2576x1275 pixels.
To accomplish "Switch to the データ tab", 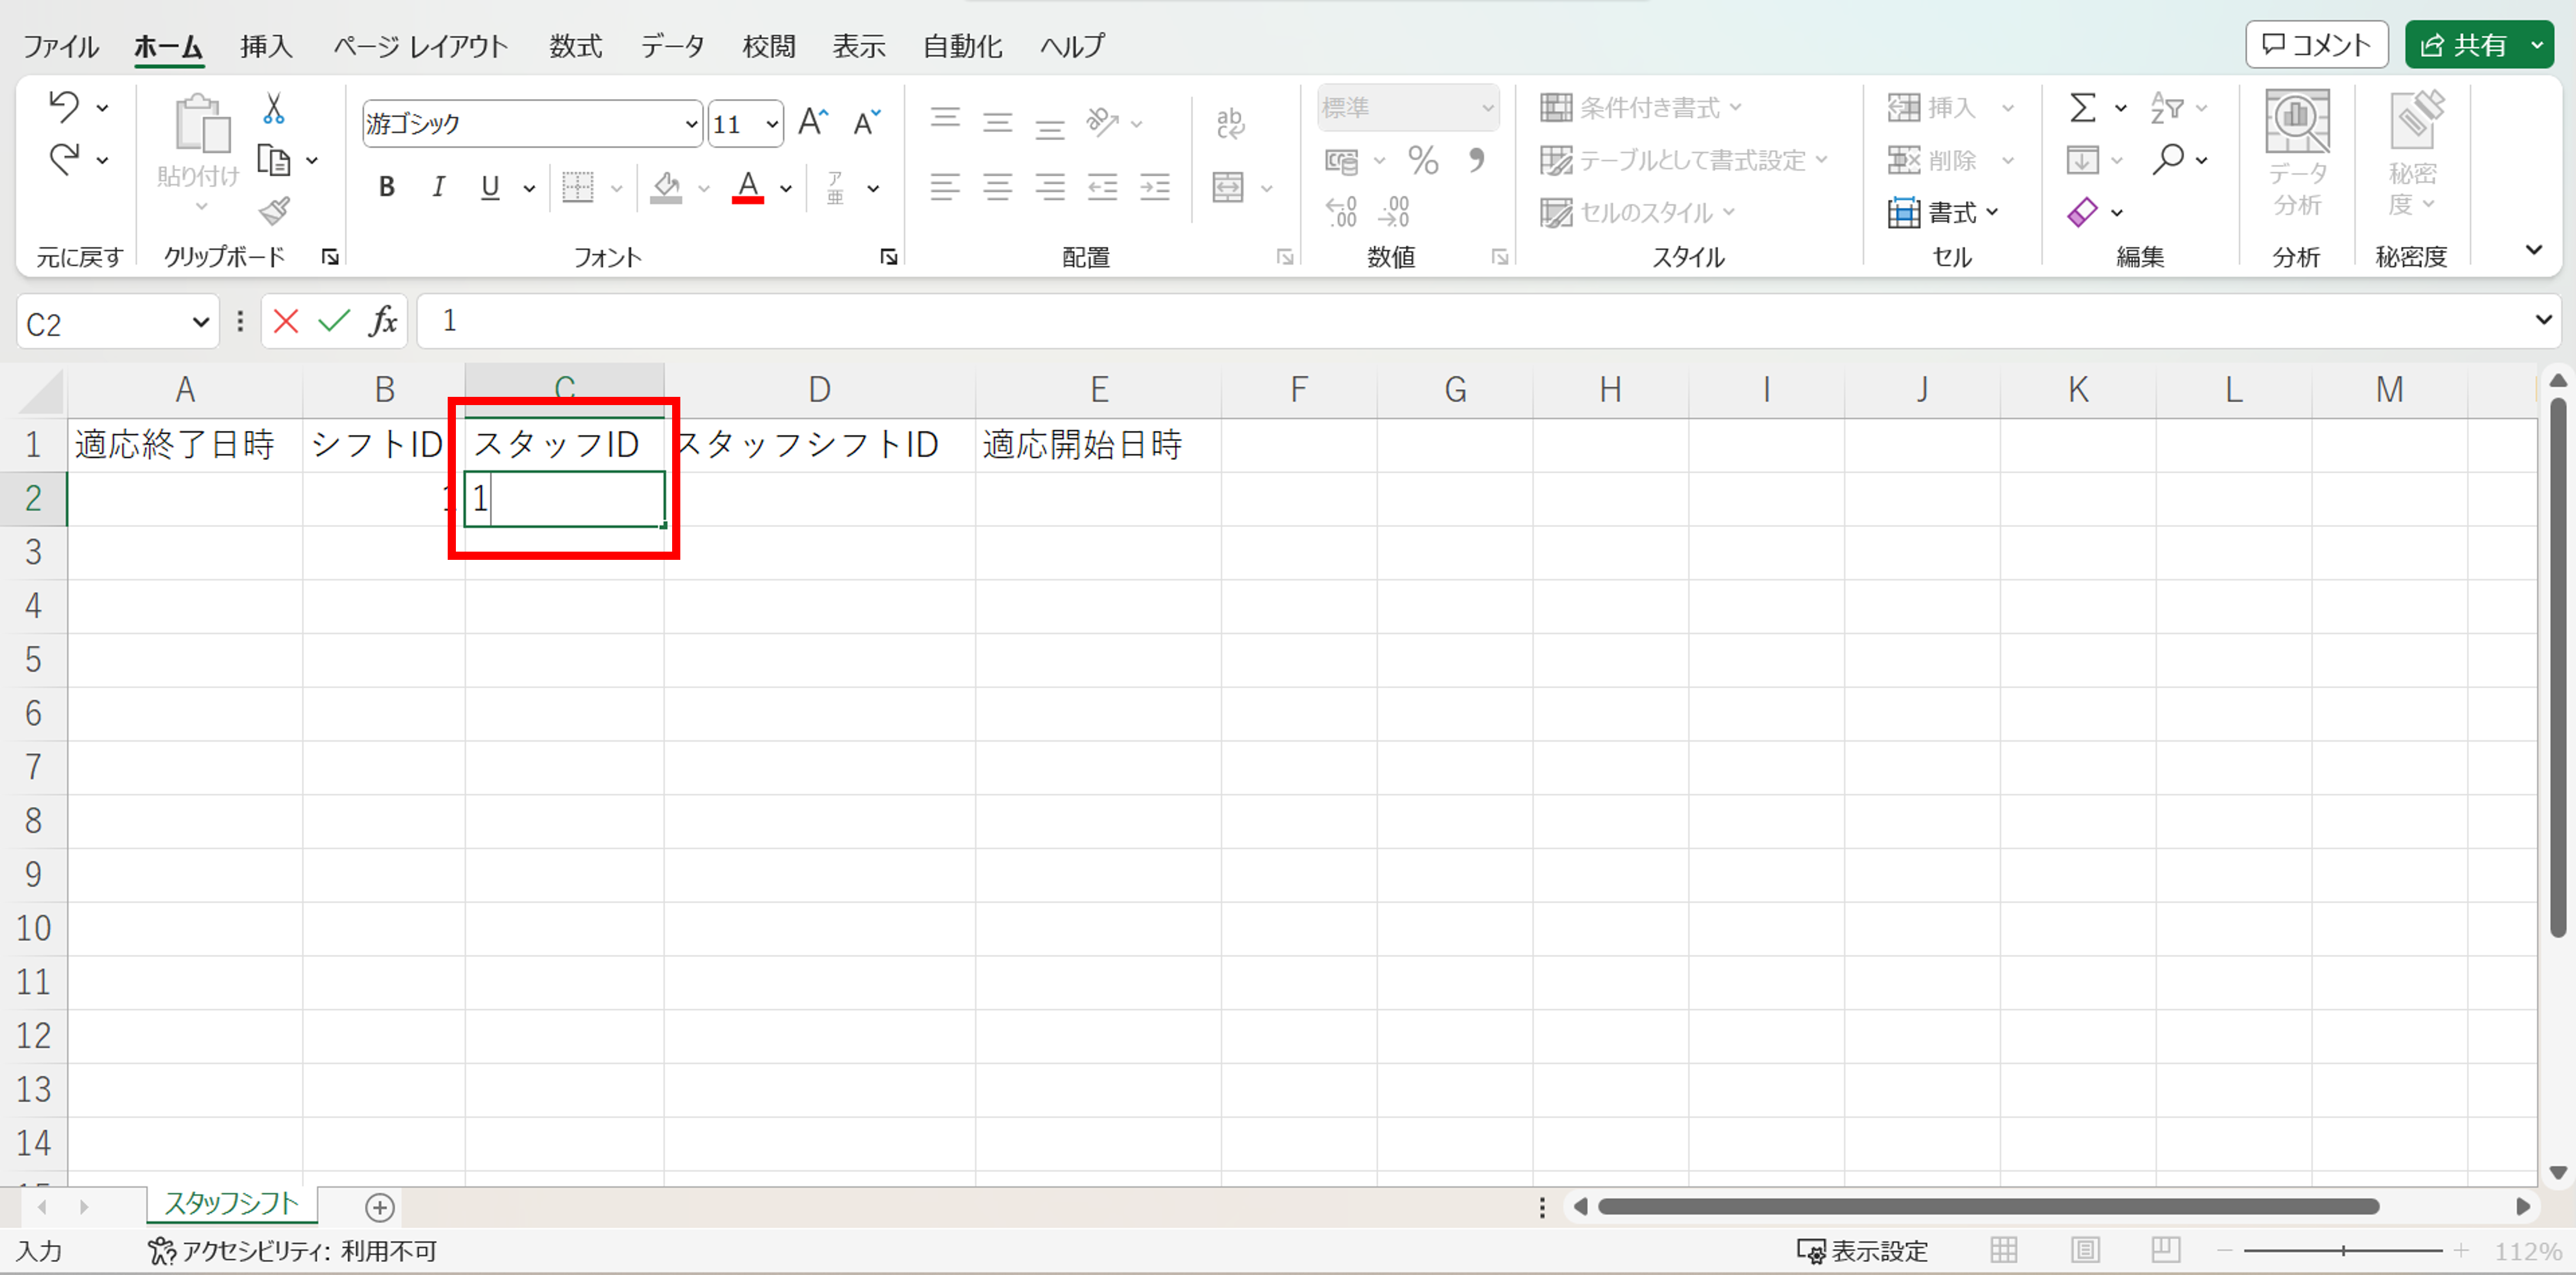I will pyautogui.click(x=673, y=46).
